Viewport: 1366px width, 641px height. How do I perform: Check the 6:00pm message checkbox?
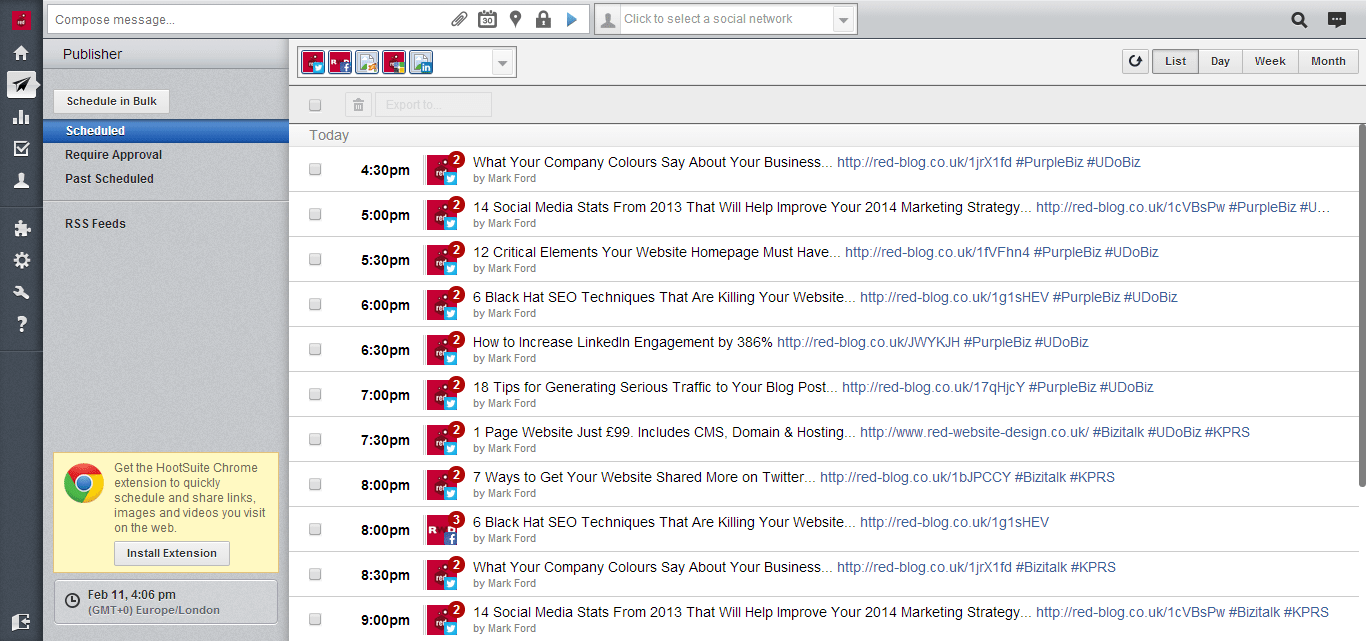[x=315, y=305]
